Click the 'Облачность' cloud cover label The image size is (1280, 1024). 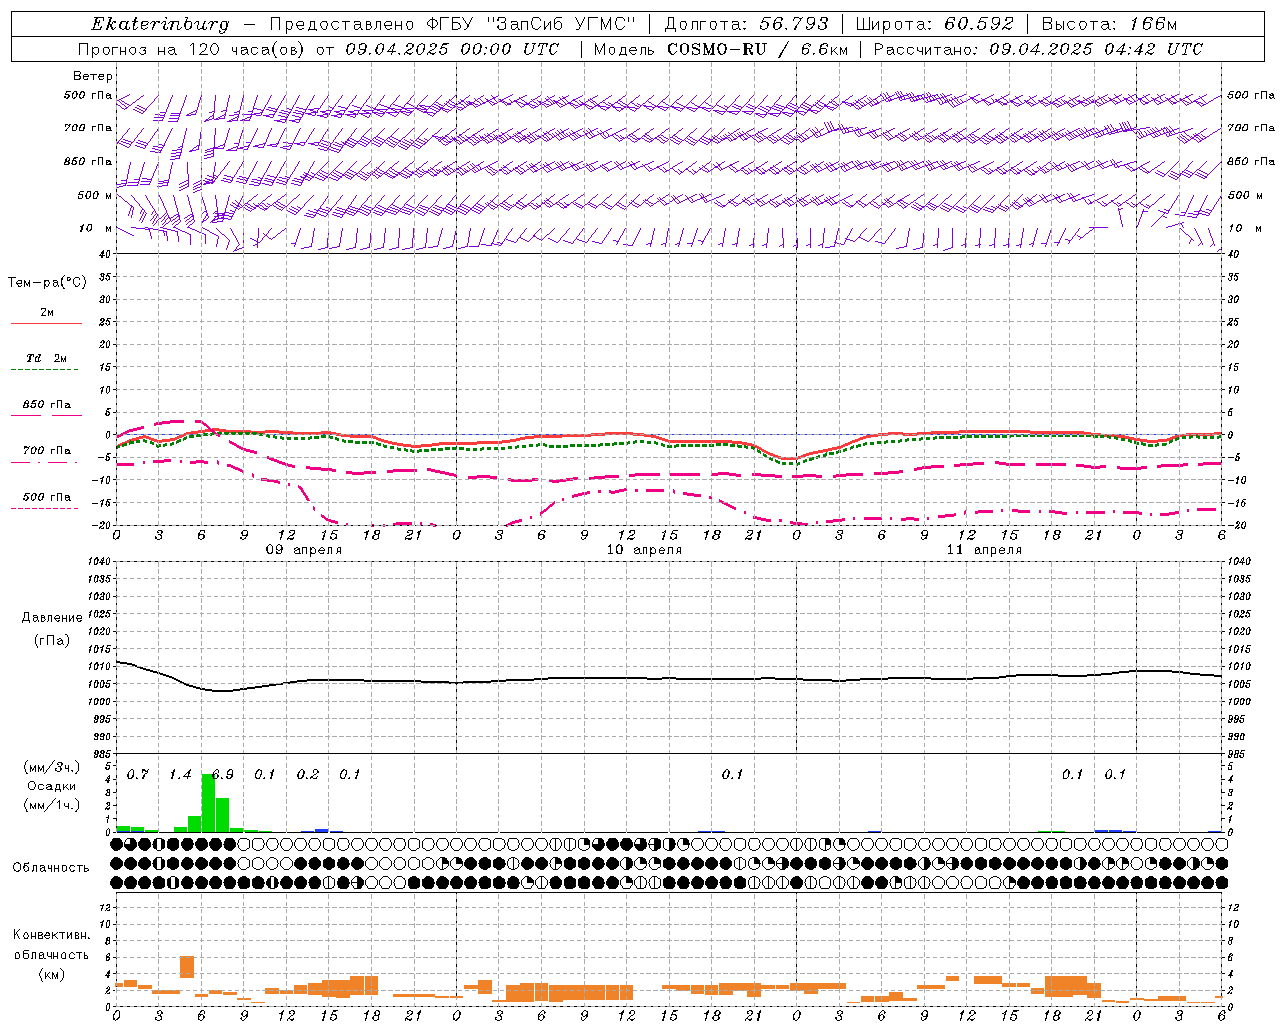tap(51, 868)
